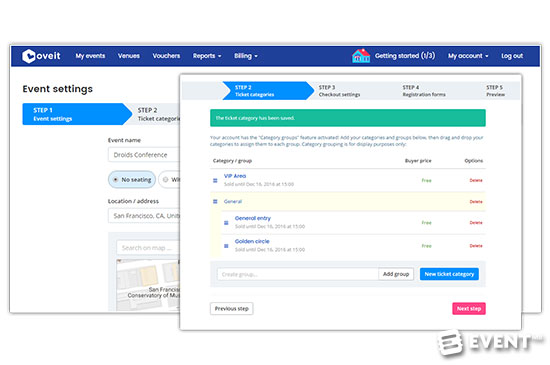Click the Buyer price column header
The height and width of the screenshot is (365, 550).
[x=418, y=161]
